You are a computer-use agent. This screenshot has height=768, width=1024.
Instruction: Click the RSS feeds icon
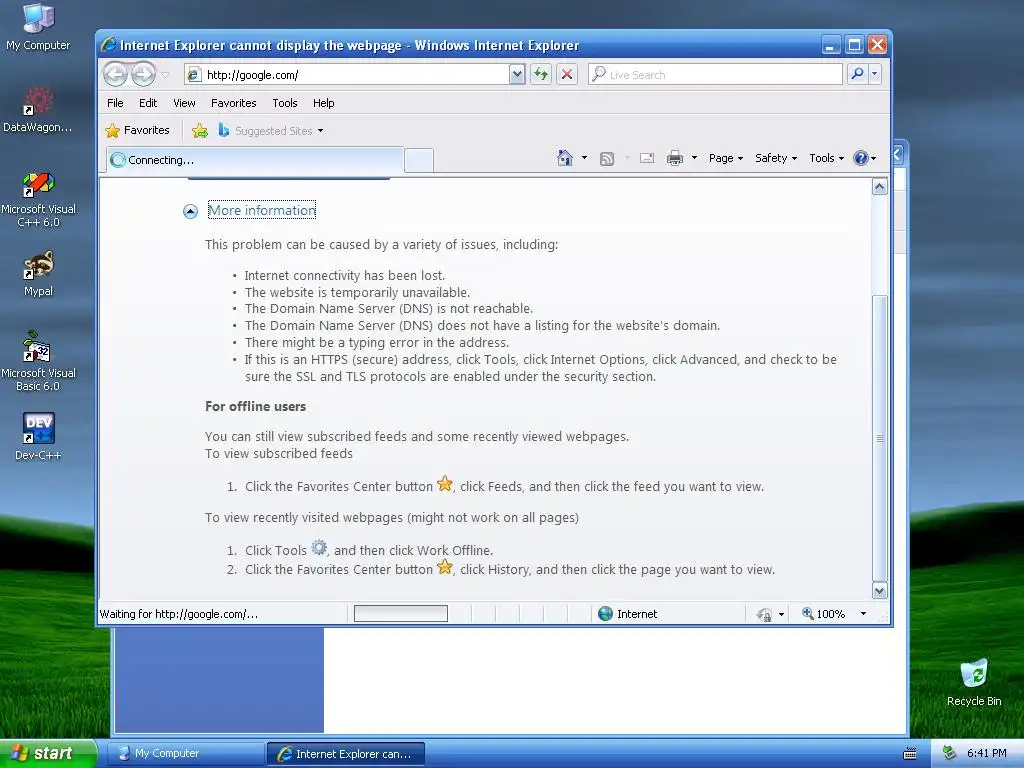(607, 158)
